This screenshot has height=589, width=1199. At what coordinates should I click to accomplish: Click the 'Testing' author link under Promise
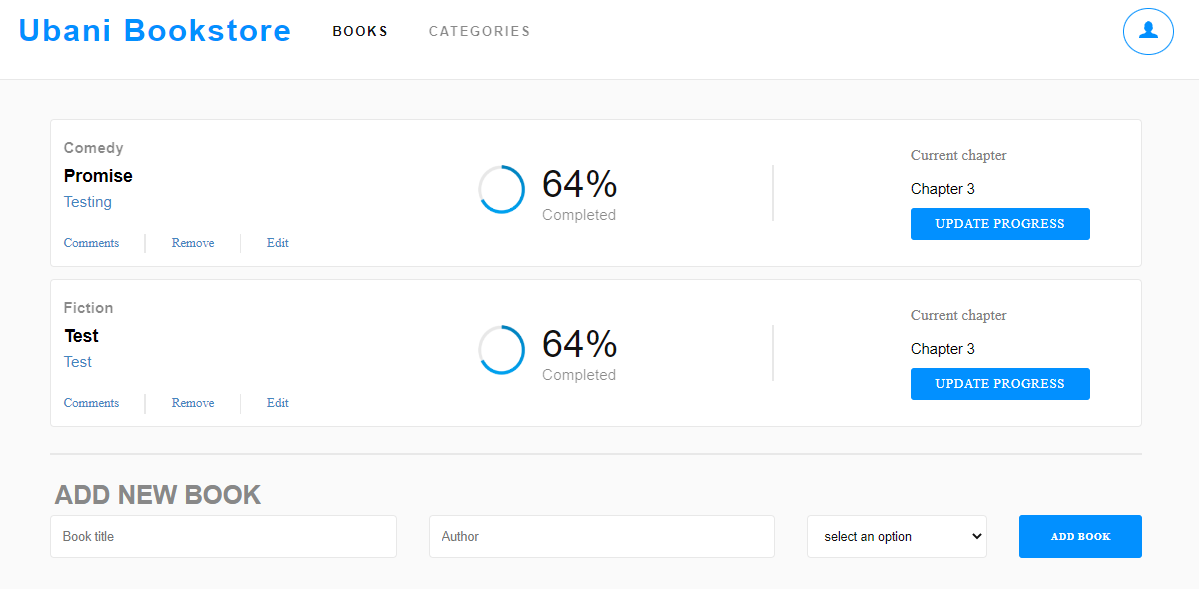click(87, 201)
